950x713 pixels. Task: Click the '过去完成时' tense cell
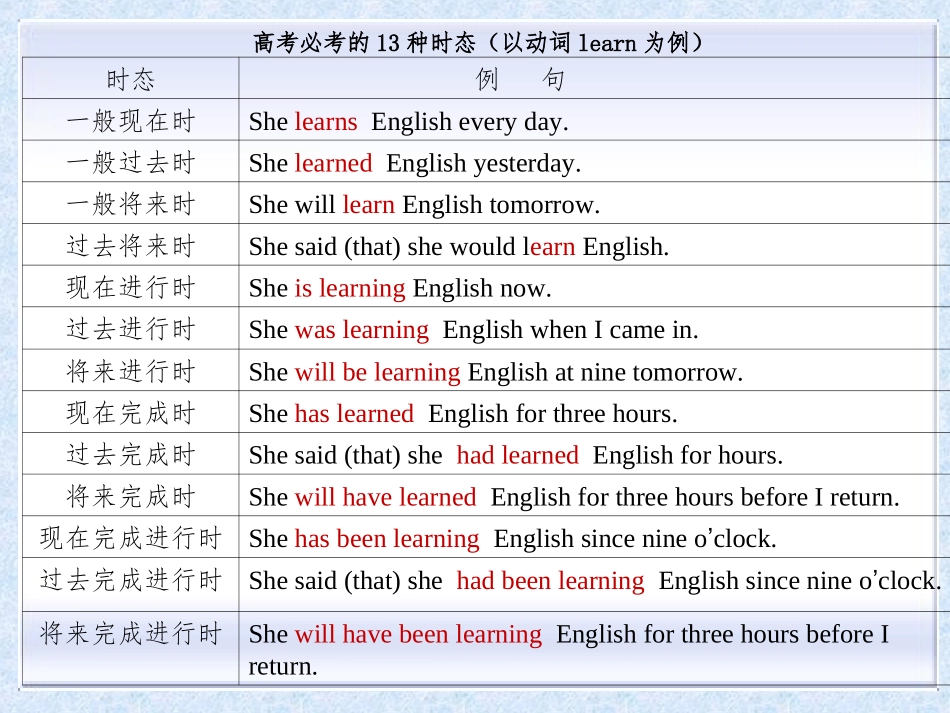pyautogui.click(x=131, y=454)
